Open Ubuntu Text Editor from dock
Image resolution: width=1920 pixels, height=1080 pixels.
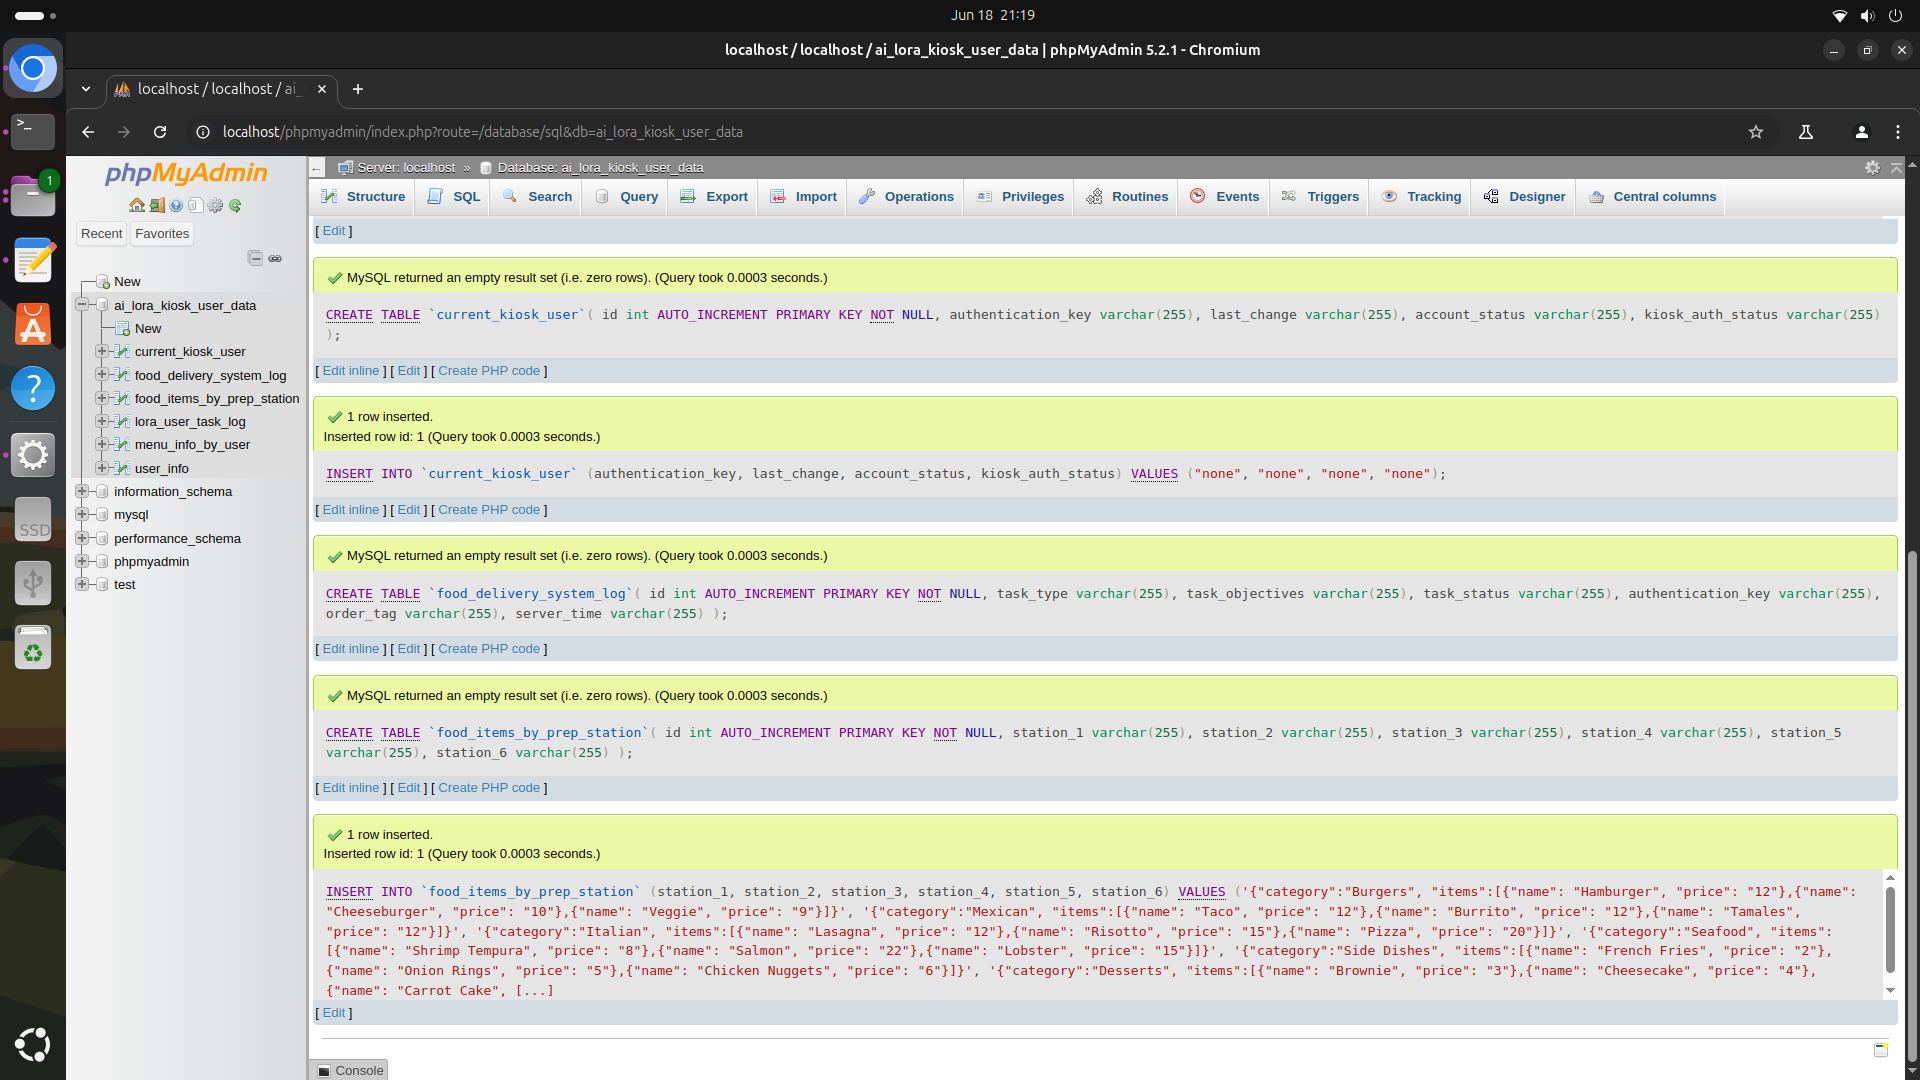click(x=33, y=261)
